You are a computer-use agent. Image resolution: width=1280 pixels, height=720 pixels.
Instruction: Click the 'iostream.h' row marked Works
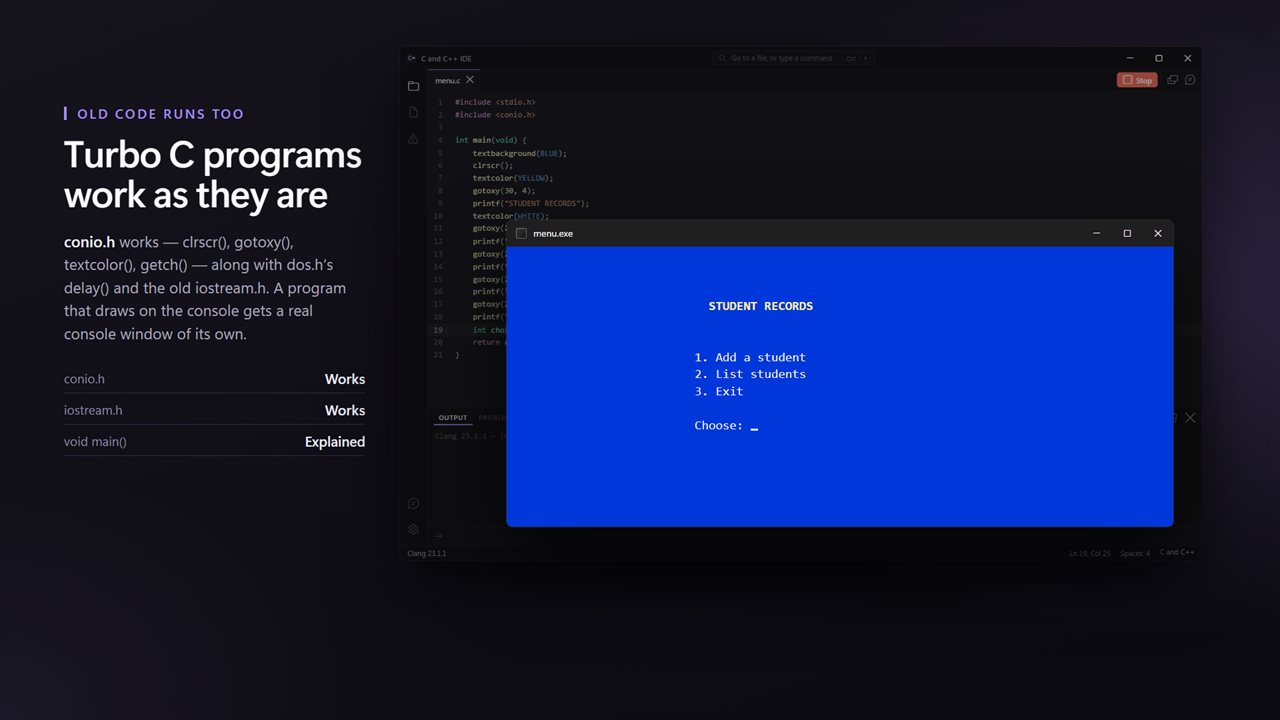(214, 410)
